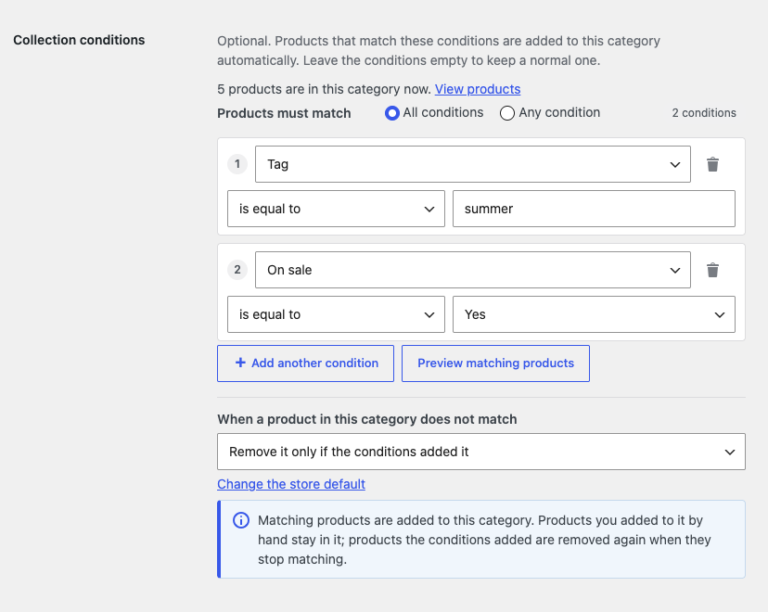Open the View products link

(478, 89)
